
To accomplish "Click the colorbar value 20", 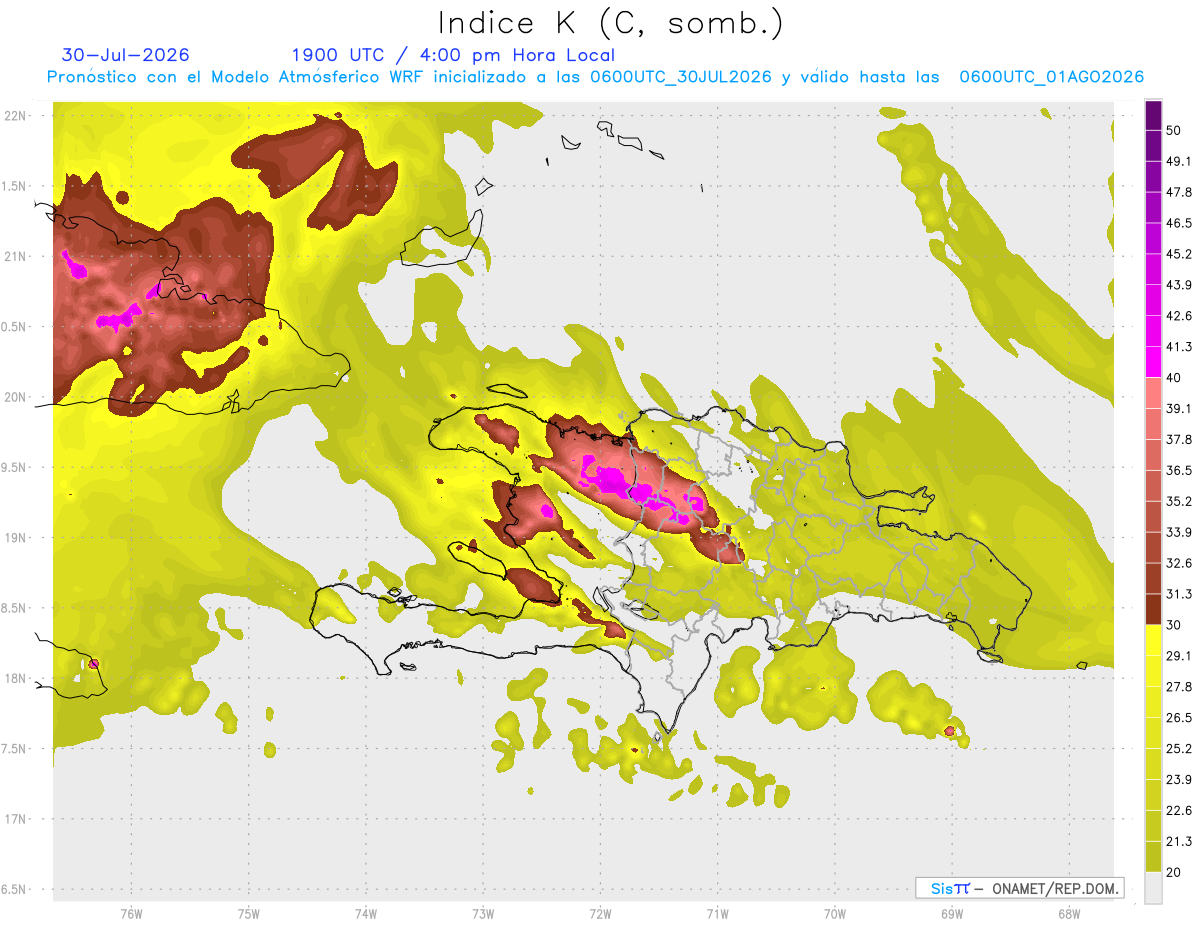I will (x=1173, y=873).
